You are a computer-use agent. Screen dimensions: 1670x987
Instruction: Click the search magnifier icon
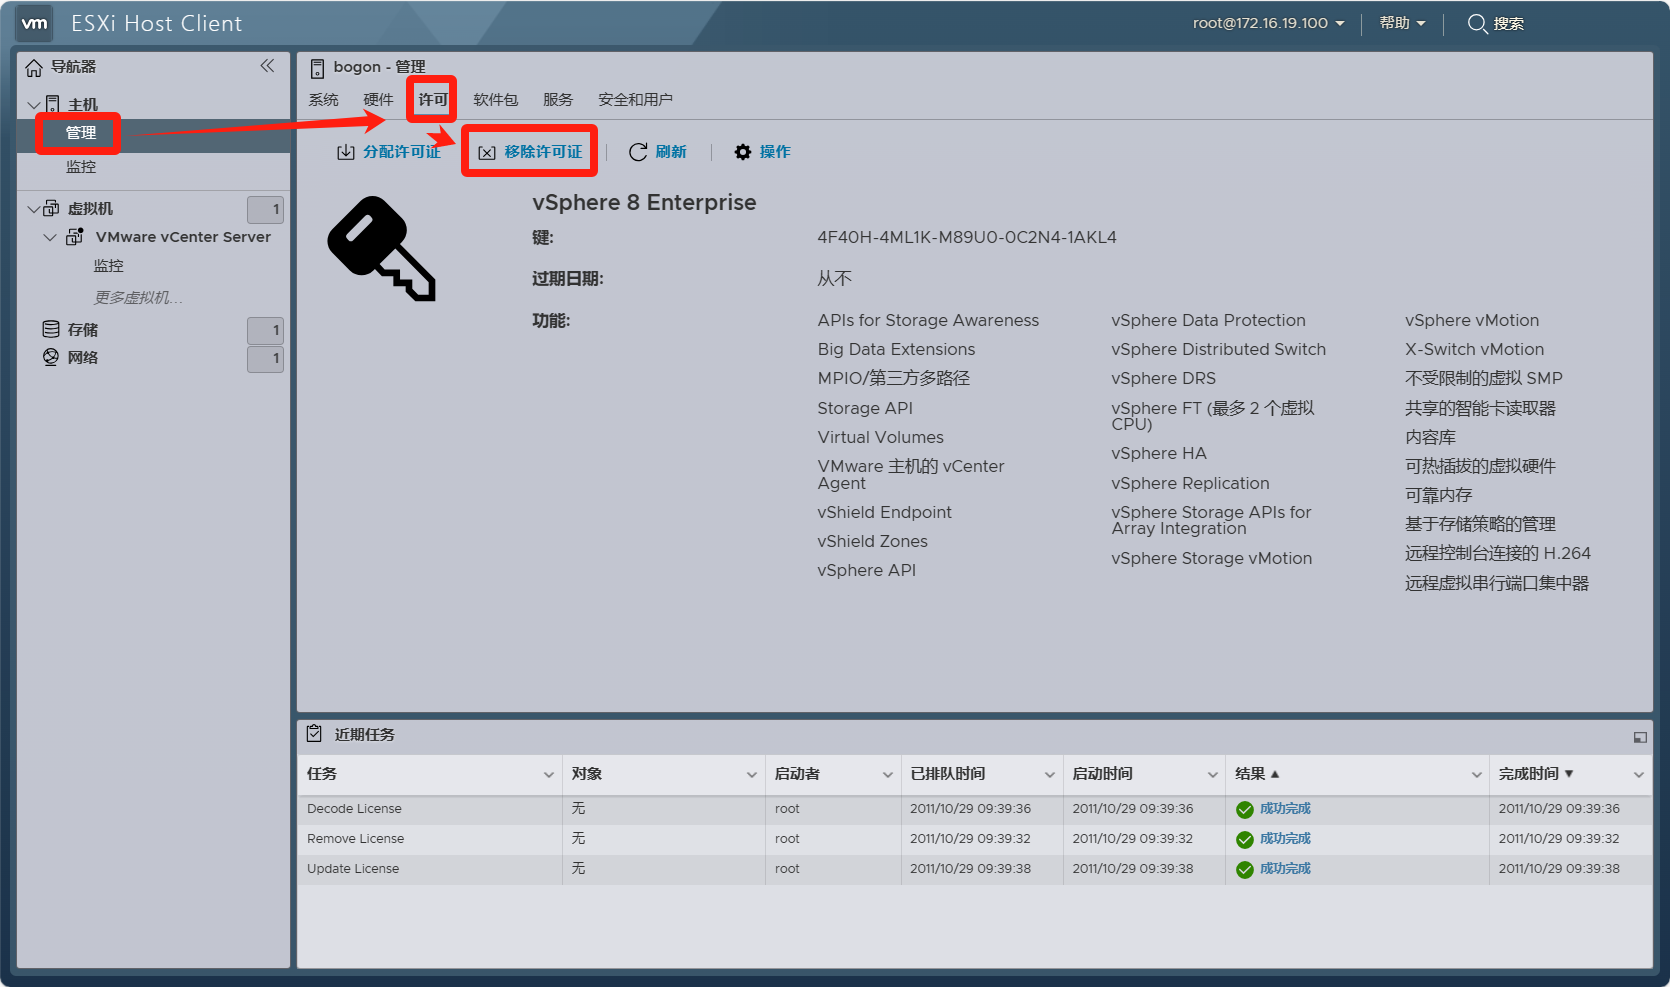pos(1477,23)
